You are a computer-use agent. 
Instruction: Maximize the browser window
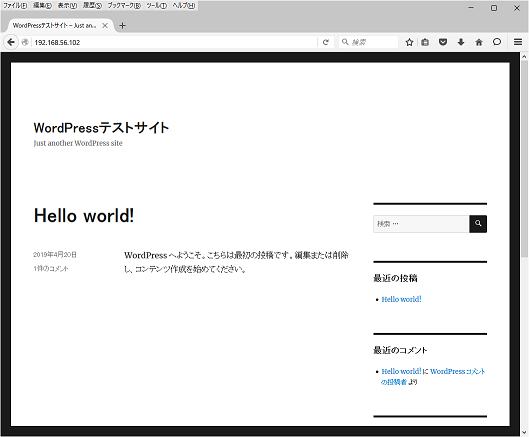[494, 8]
